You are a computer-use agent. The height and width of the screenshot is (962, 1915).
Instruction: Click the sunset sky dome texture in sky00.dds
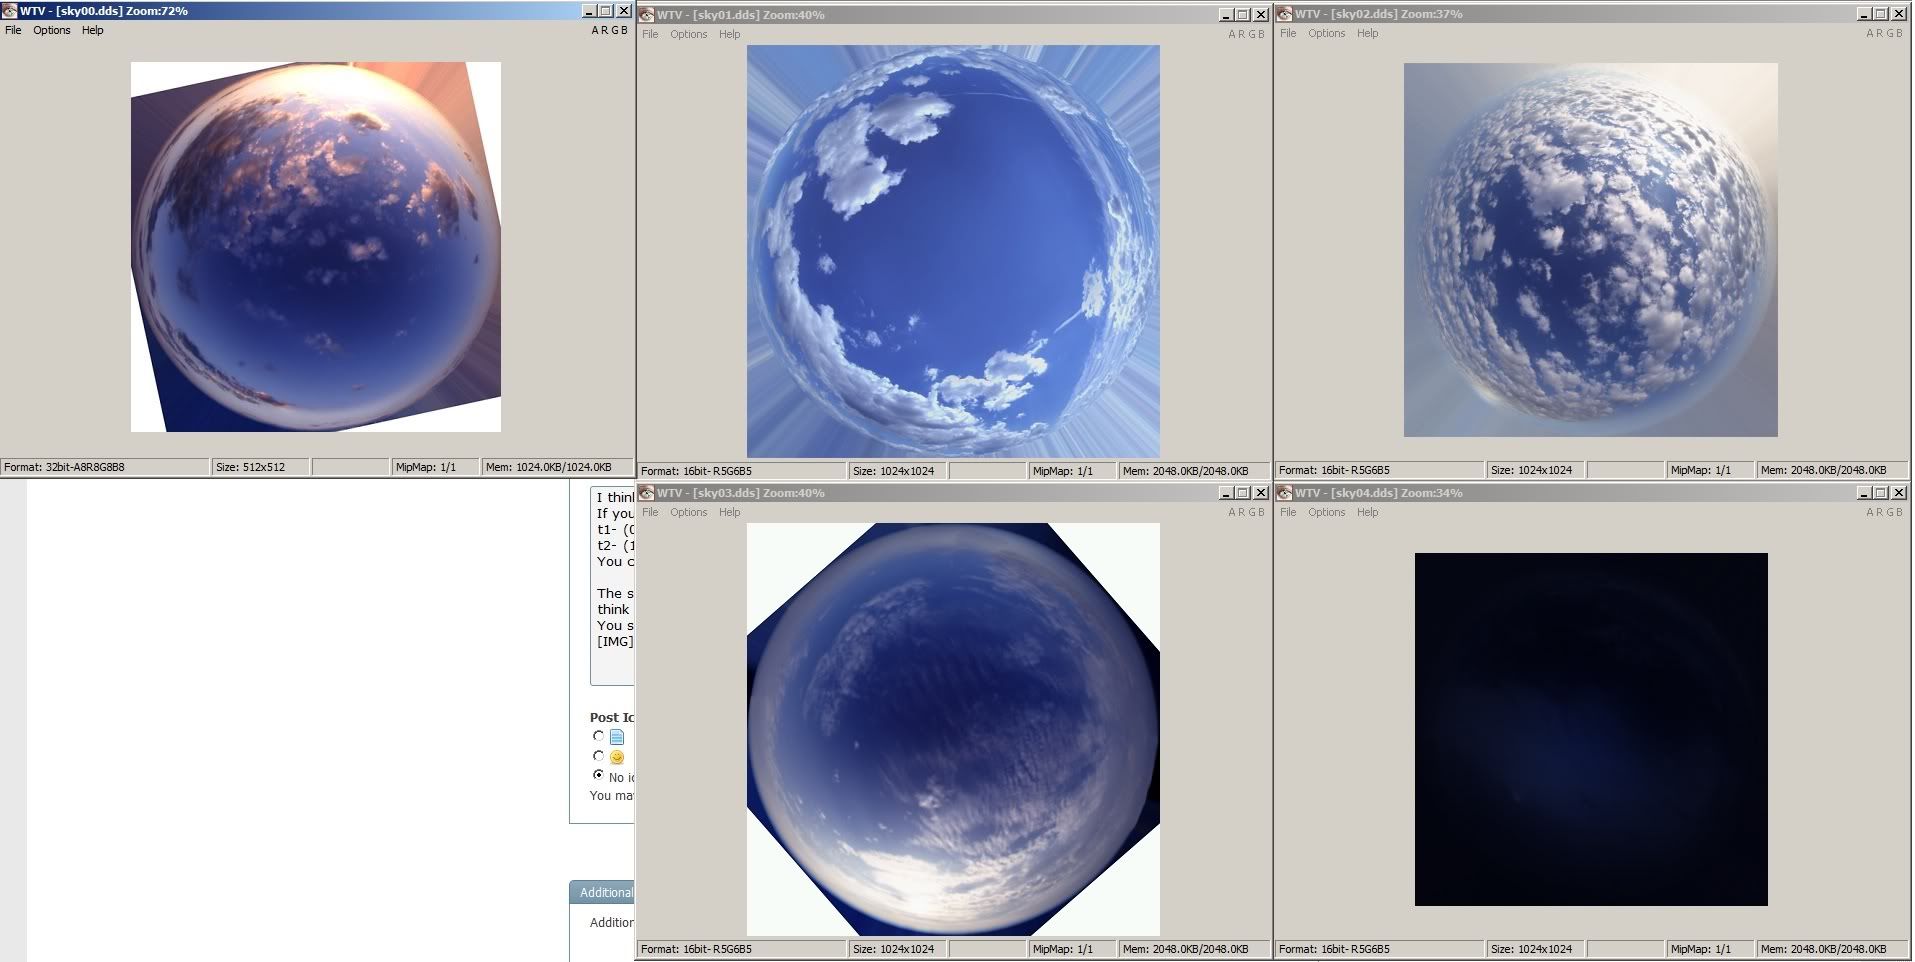(316, 247)
